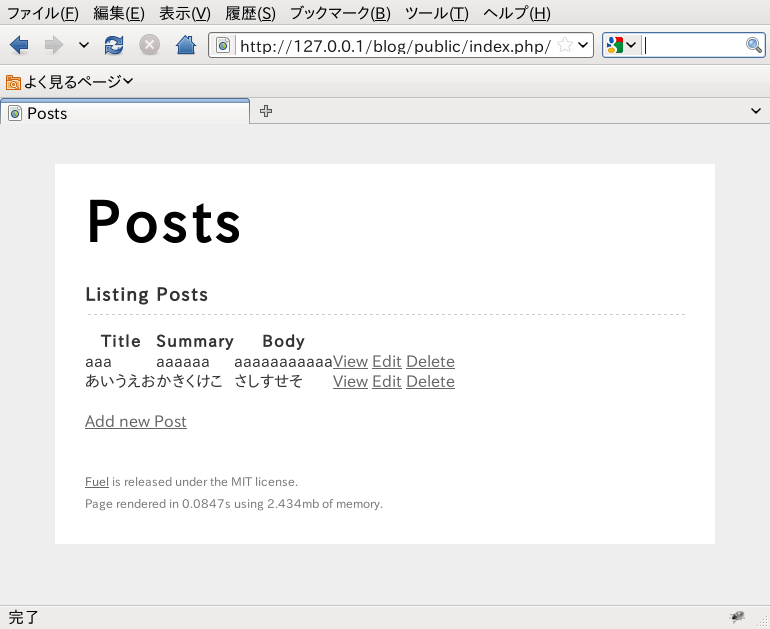770x629 pixels.
Task: Click Delete link for the aaa post
Action: tap(430, 362)
